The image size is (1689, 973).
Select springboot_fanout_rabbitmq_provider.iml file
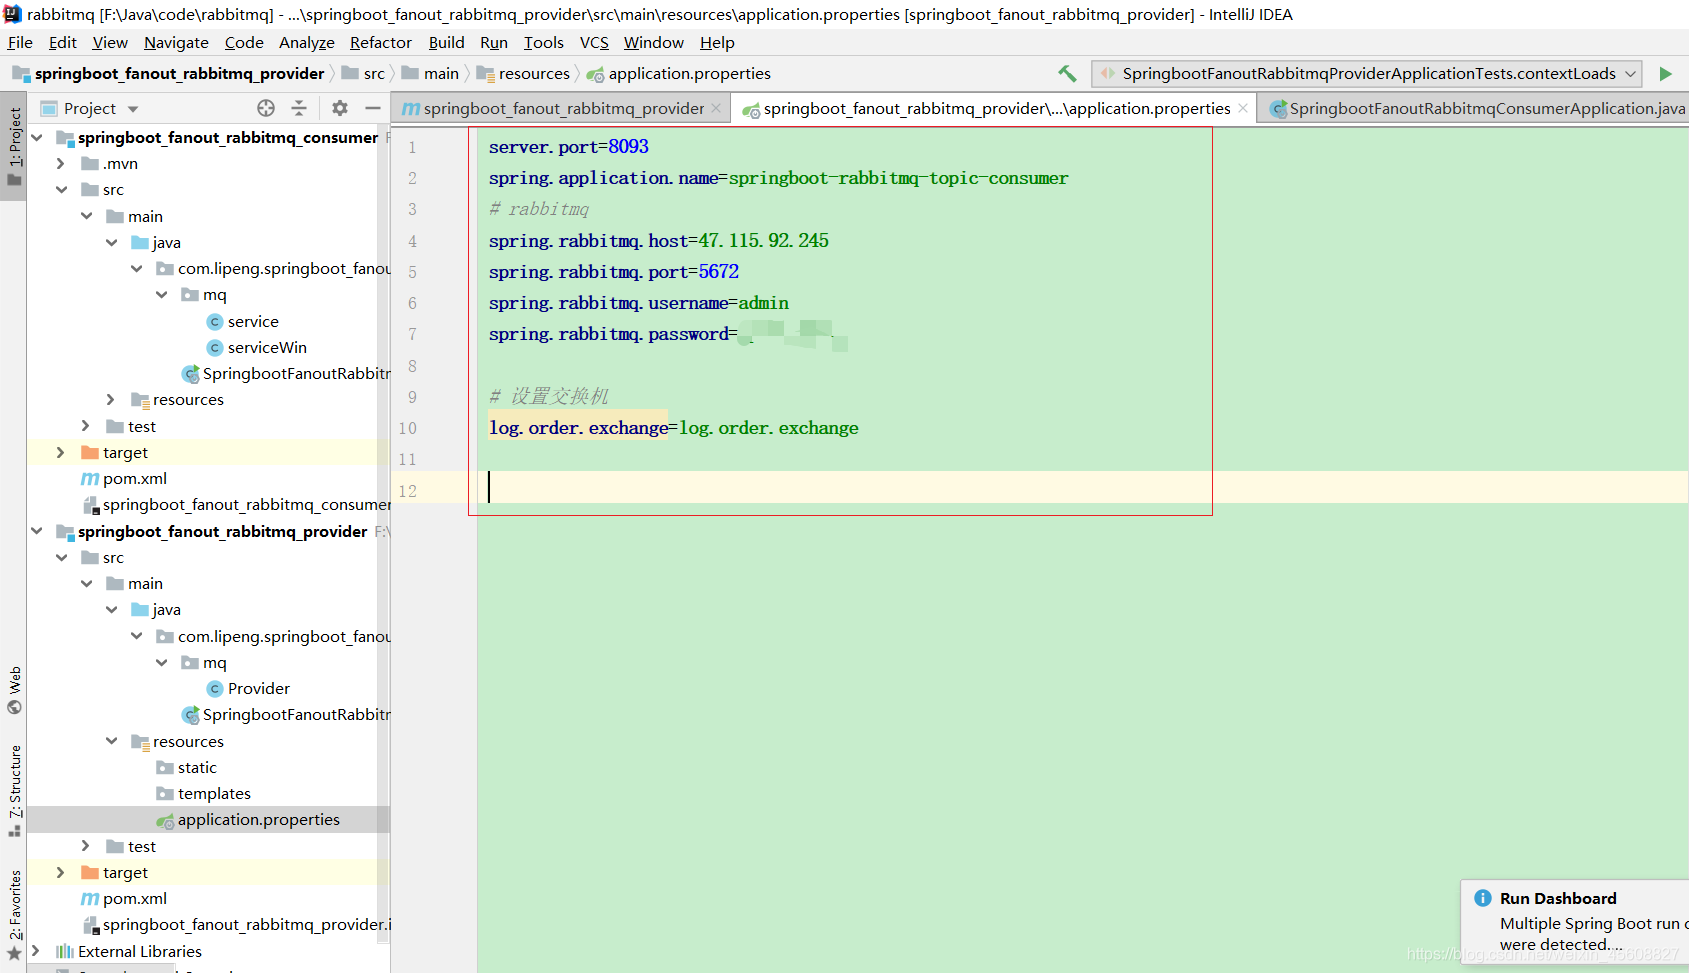(246, 924)
